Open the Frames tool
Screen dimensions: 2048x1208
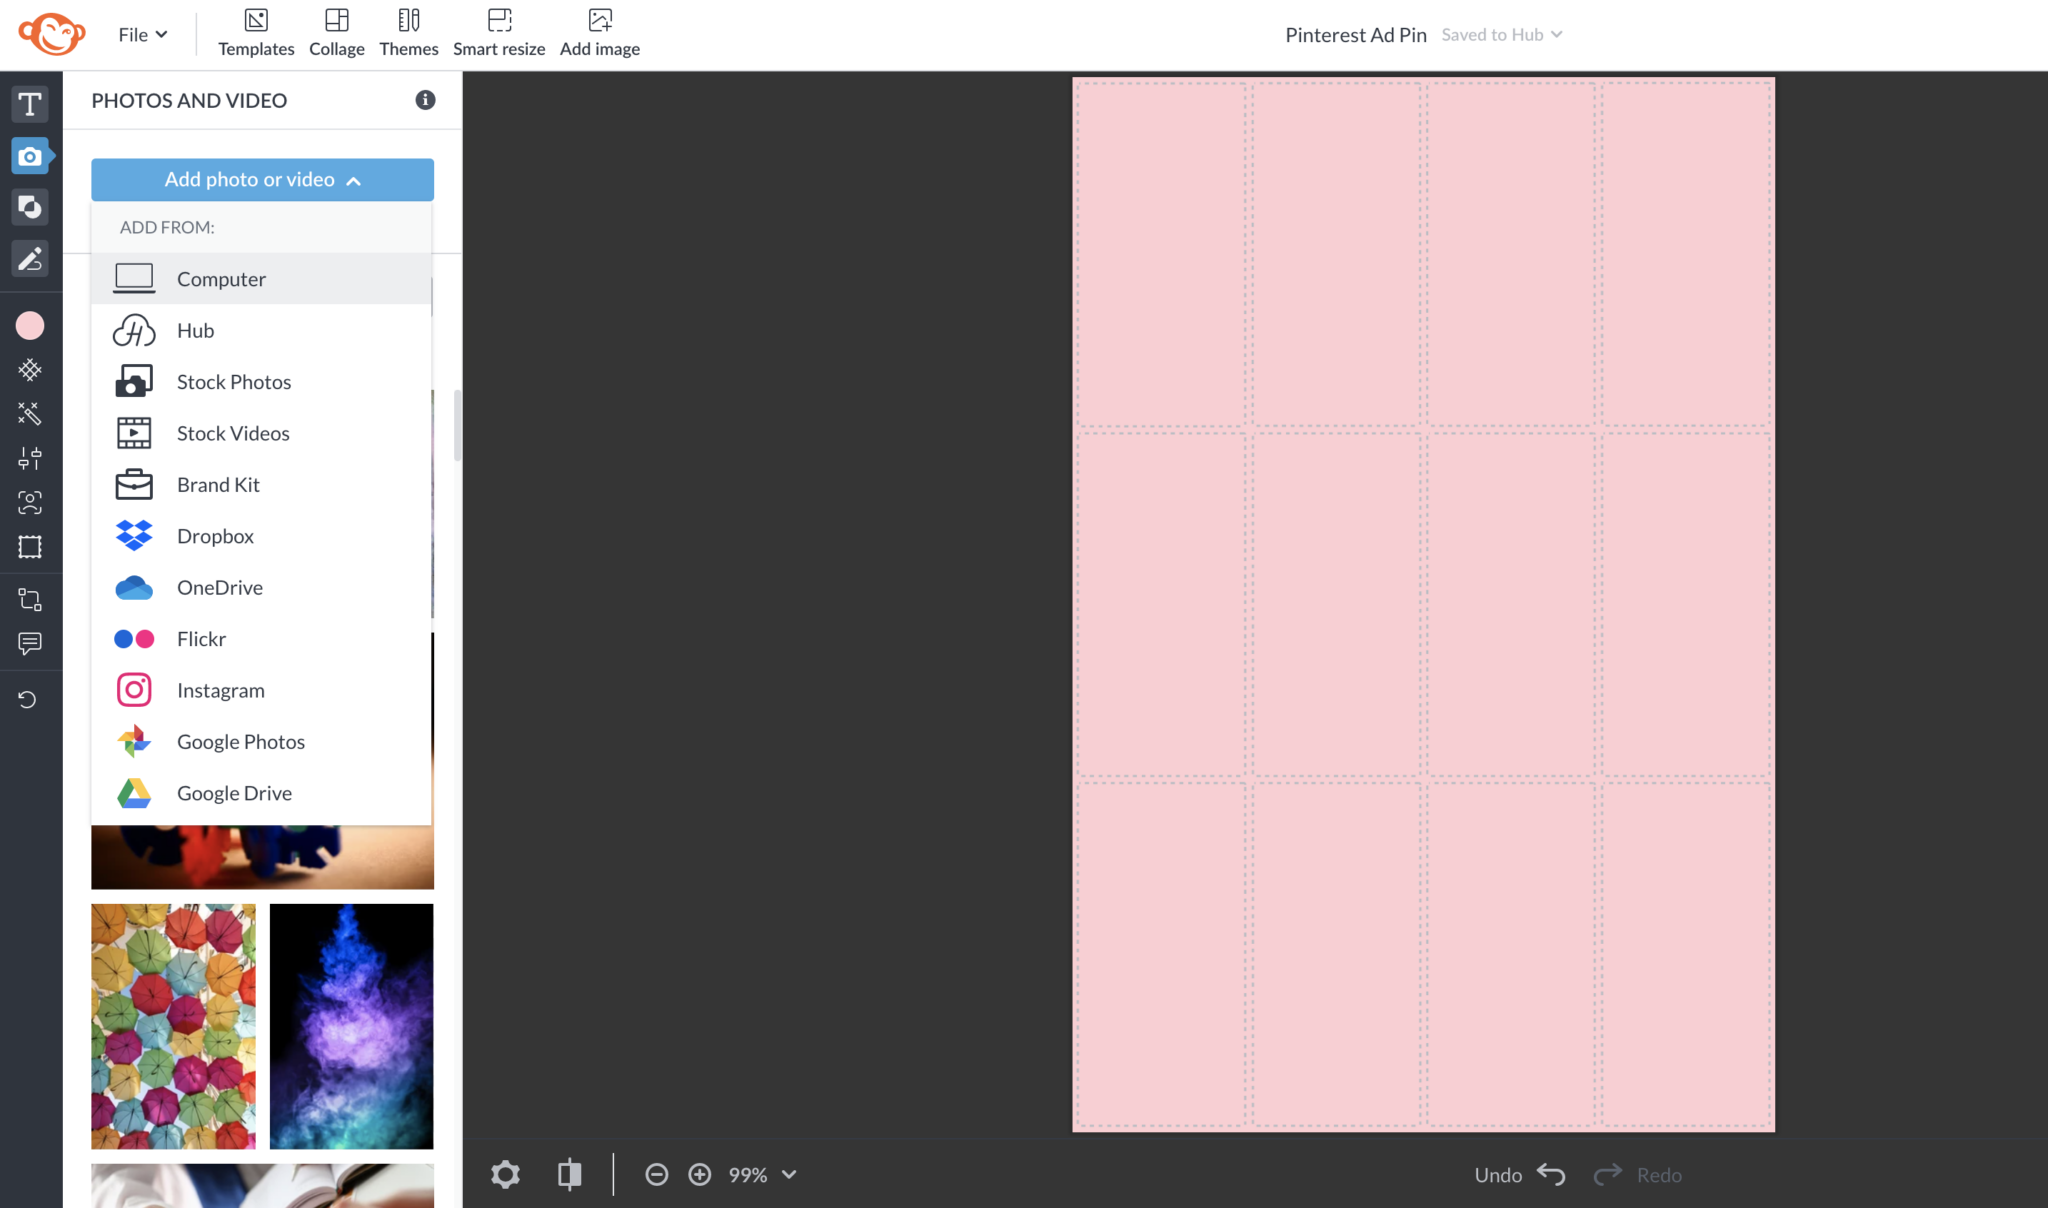pos(30,546)
